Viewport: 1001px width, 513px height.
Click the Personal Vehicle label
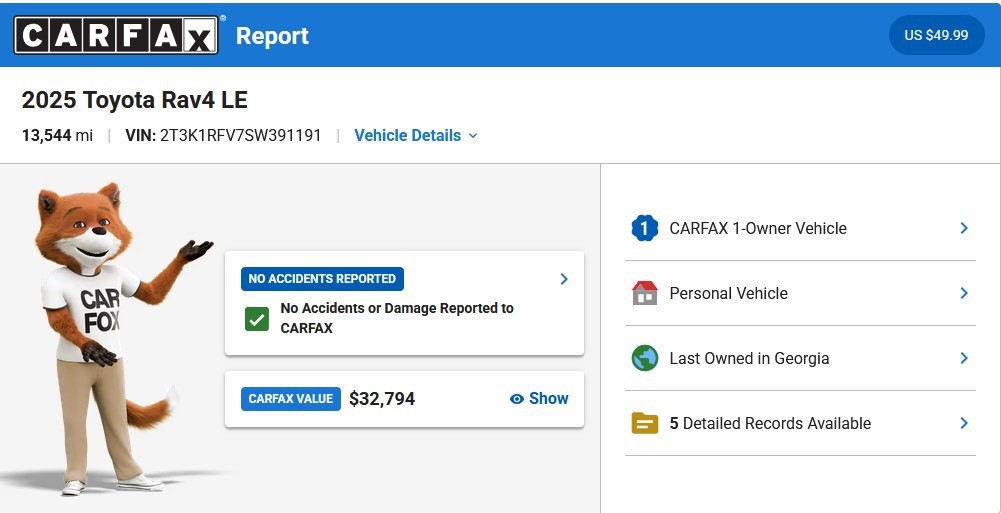point(728,294)
